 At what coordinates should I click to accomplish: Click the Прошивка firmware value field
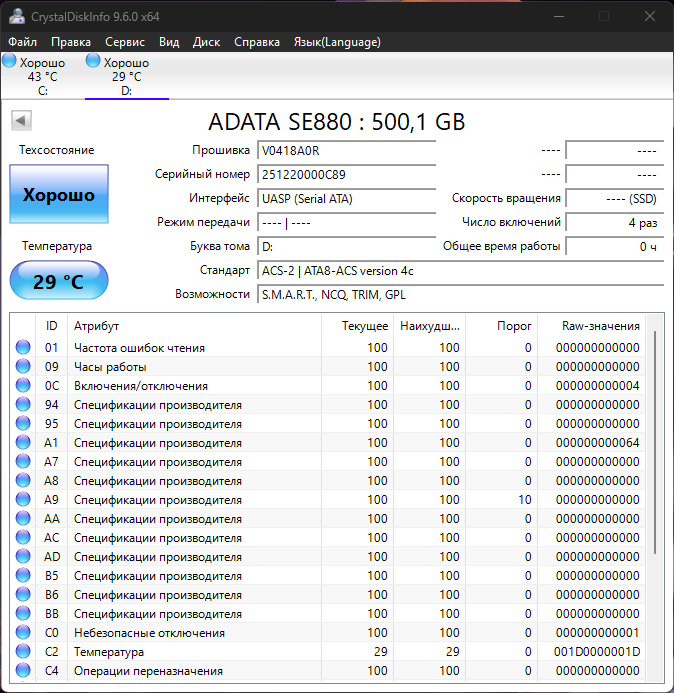(x=346, y=151)
